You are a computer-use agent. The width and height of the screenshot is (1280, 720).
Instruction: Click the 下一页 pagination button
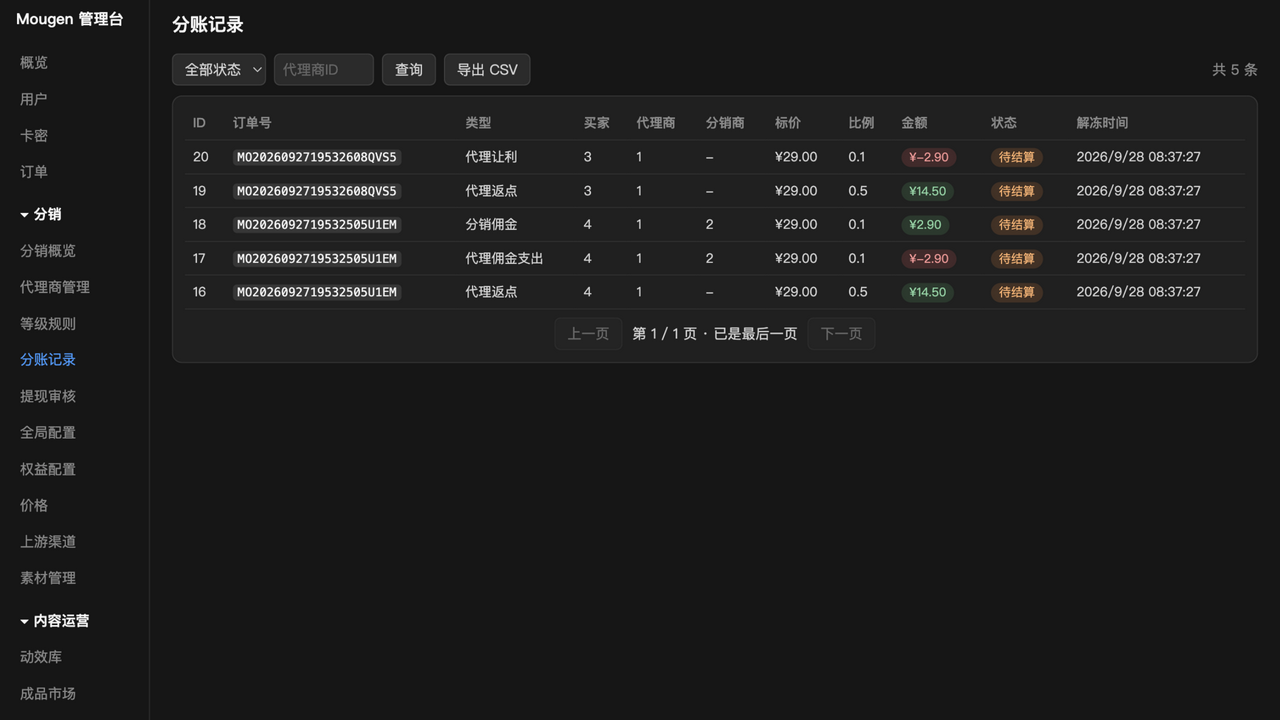(x=841, y=334)
